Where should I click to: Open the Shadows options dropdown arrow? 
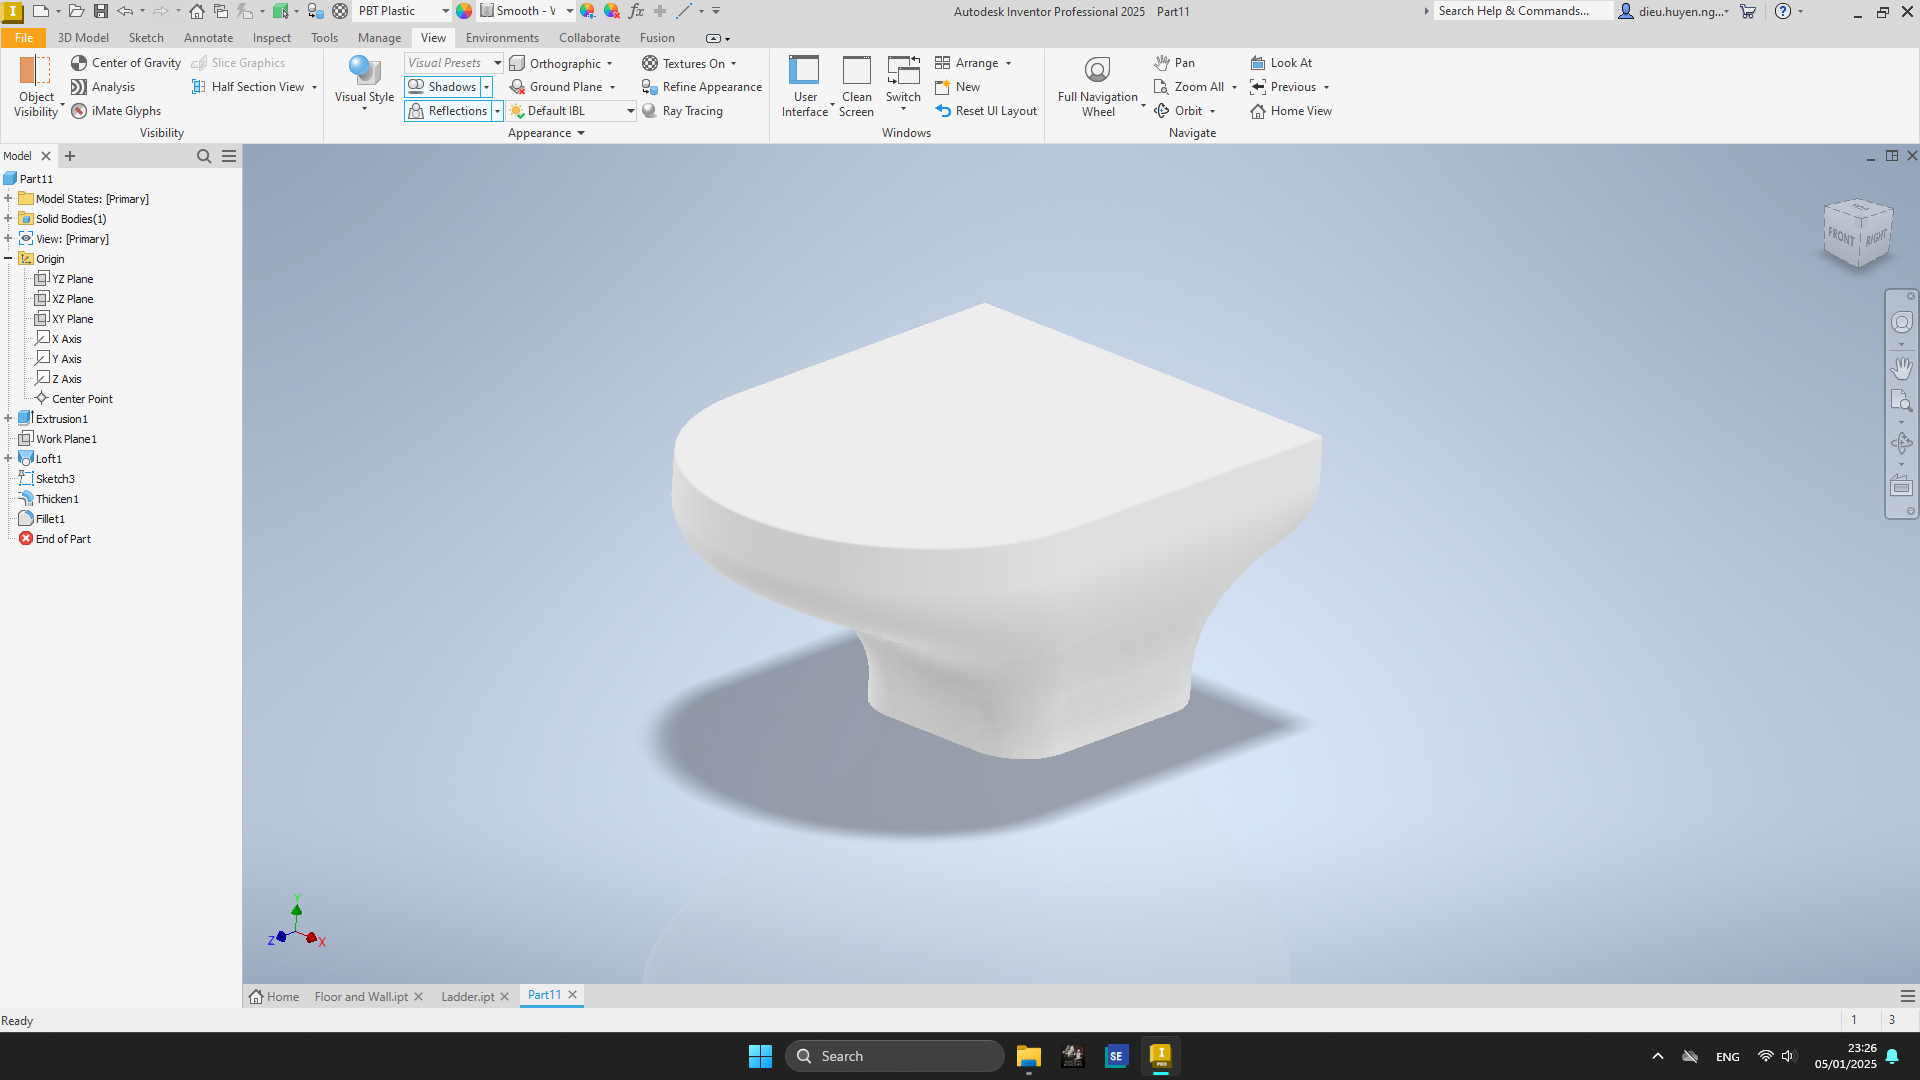(487, 87)
